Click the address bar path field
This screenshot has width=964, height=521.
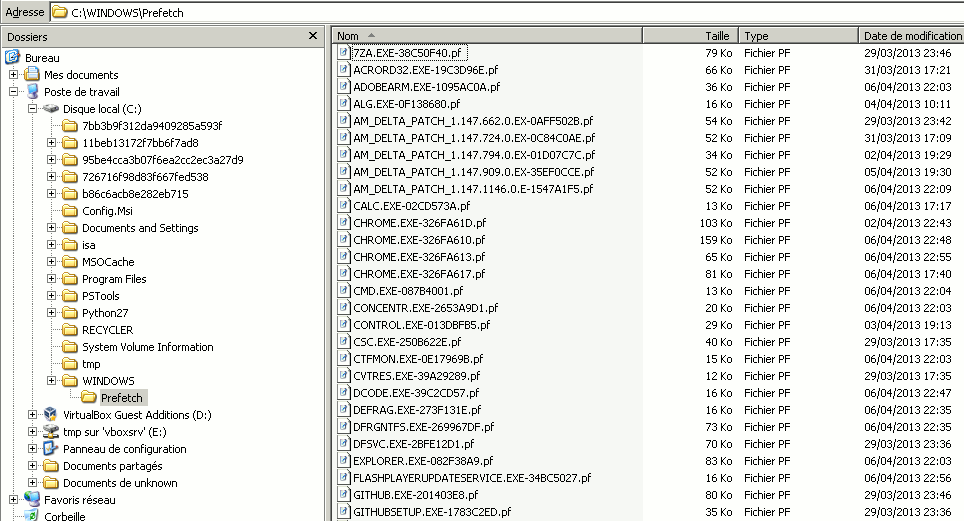click(x=500, y=12)
